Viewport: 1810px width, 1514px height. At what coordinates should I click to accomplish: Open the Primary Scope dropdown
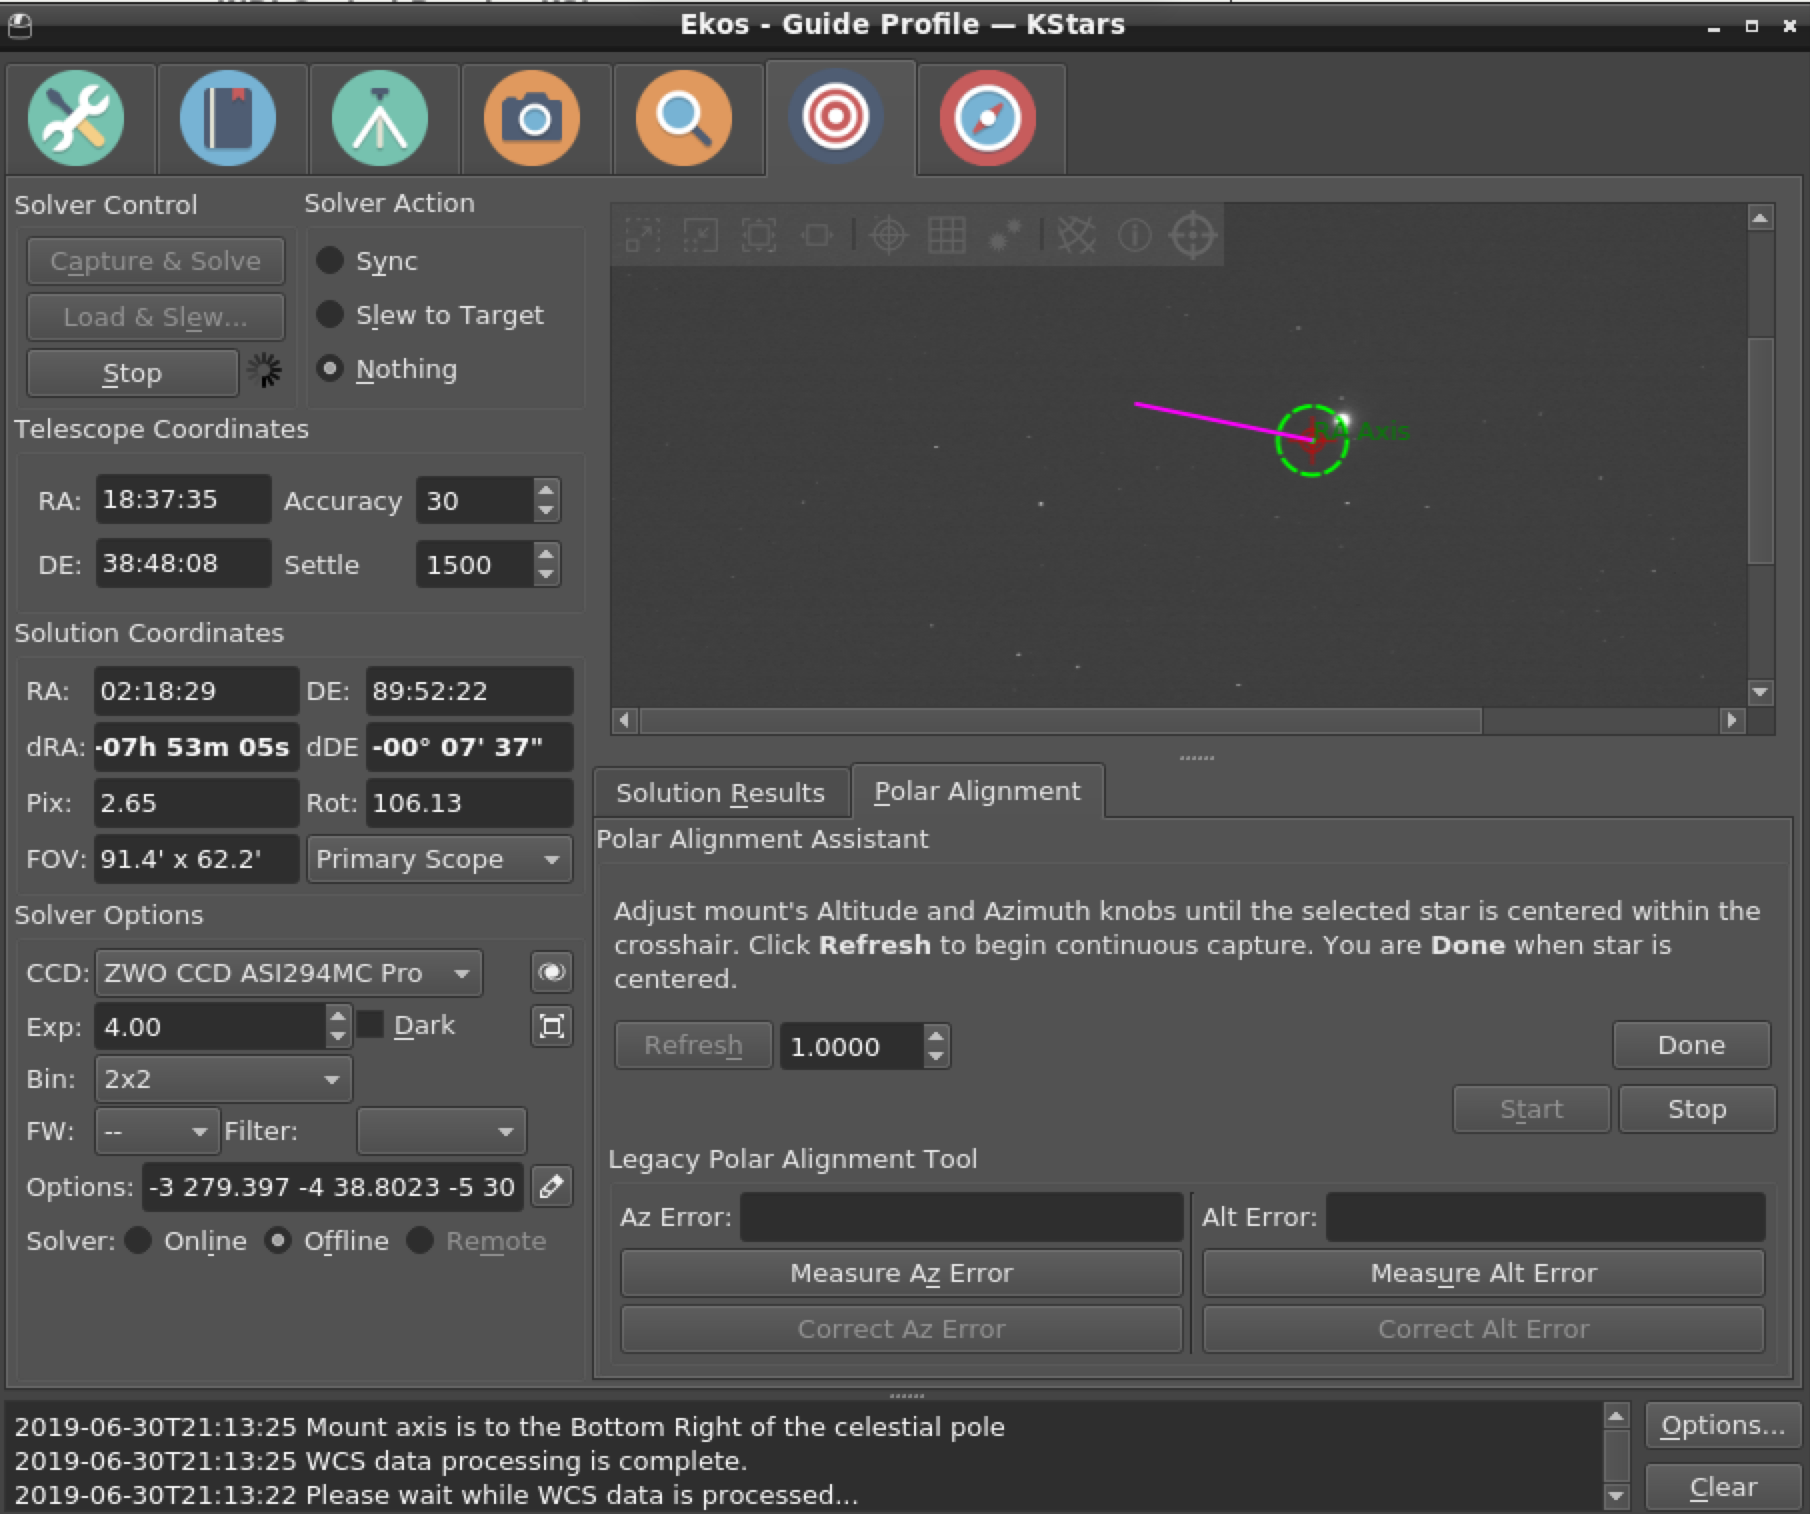[440, 859]
